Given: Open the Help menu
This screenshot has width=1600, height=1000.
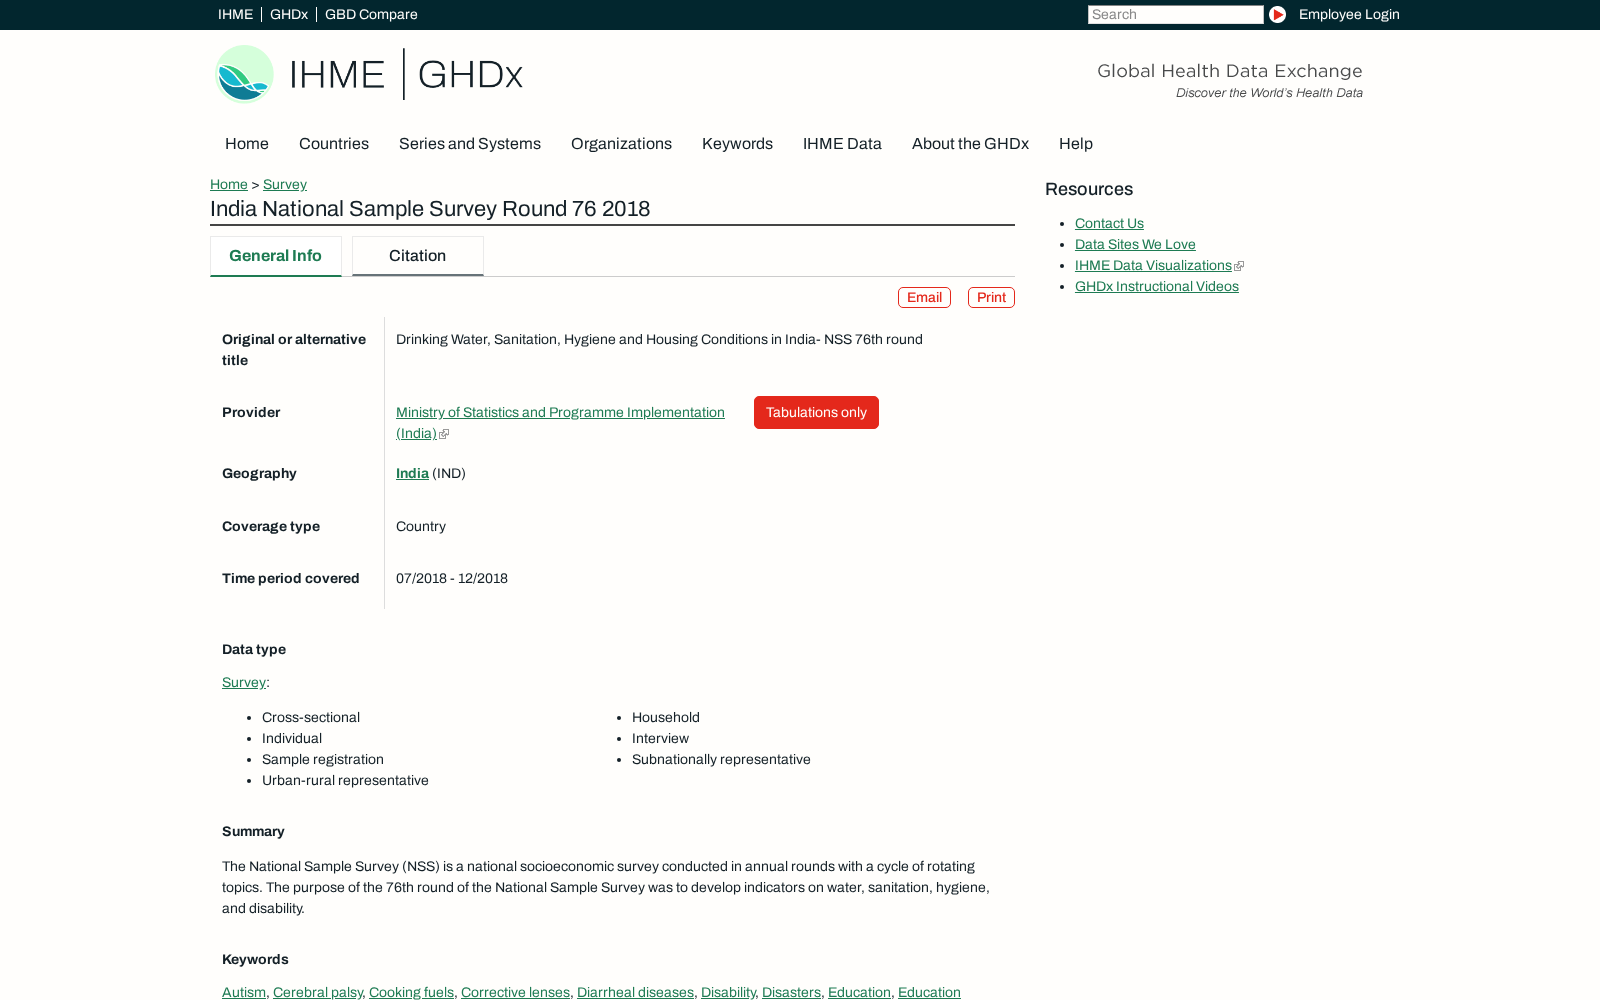Looking at the screenshot, I should pyautogui.click(x=1076, y=144).
